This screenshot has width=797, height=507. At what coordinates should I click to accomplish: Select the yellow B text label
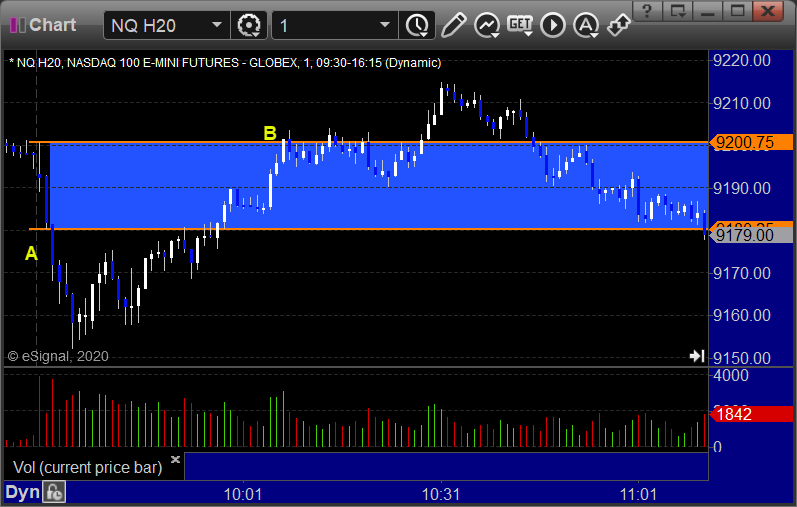[270, 133]
